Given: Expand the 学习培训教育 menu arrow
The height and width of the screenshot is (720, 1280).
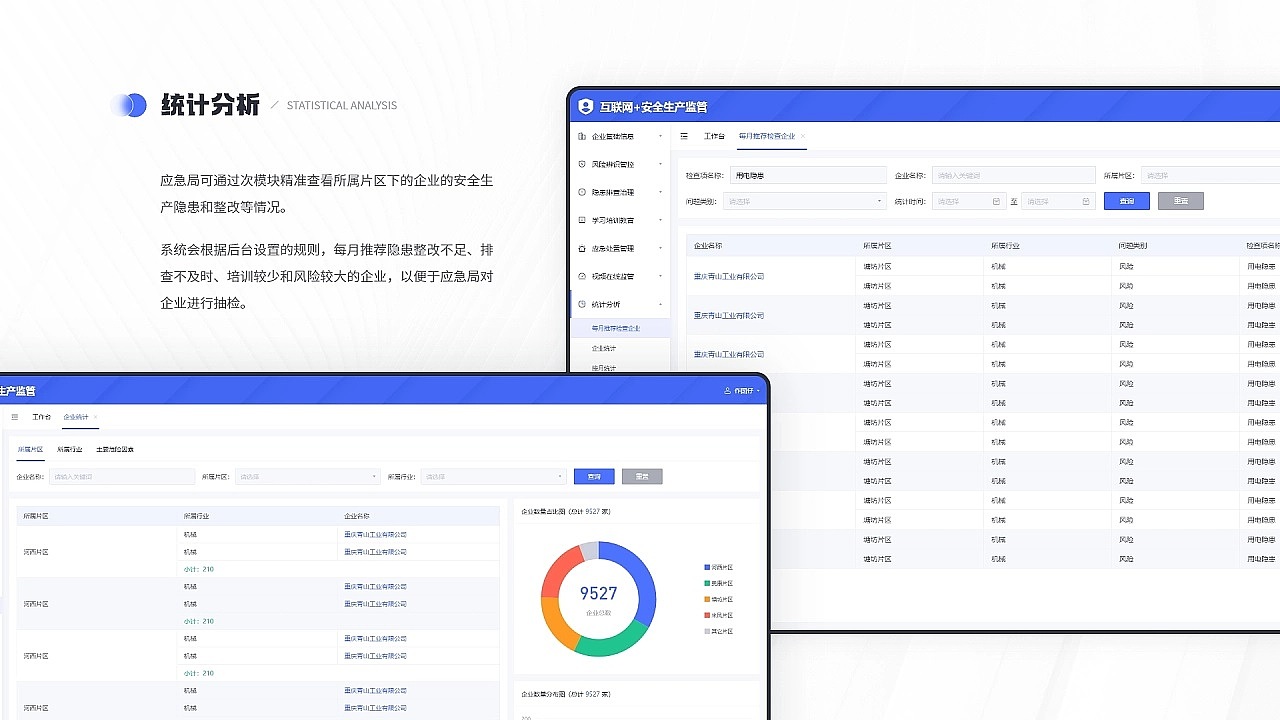Looking at the screenshot, I should [660, 220].
